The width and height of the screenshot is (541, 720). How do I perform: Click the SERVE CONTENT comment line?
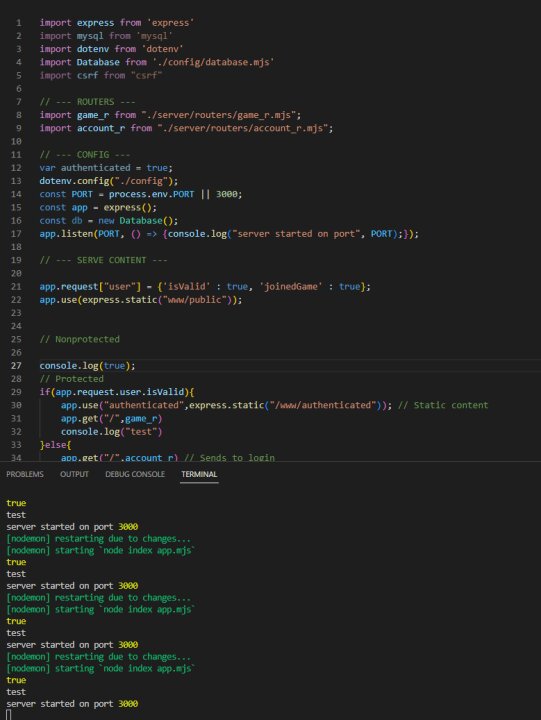(103, 260)
